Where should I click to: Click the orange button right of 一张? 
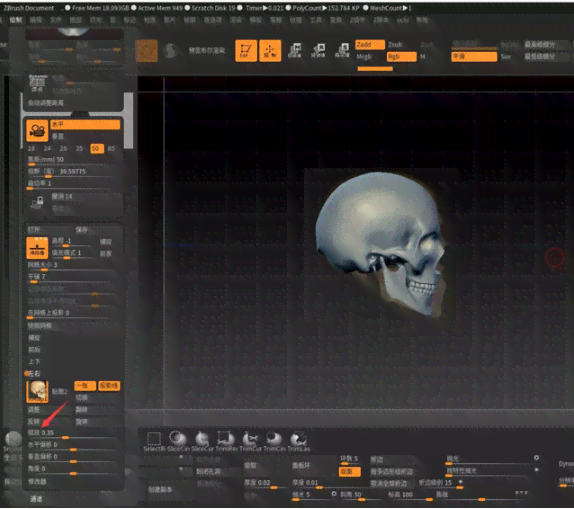[109, 386]
